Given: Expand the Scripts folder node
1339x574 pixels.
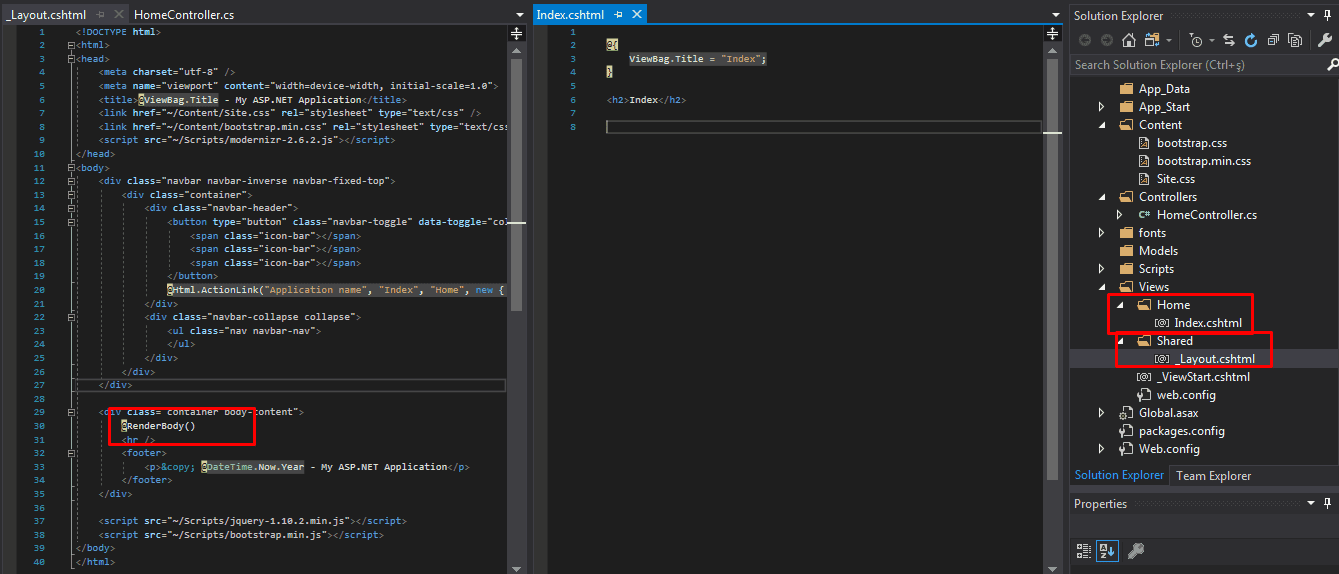Looking at the screenshot, I should coord(1102,269).
